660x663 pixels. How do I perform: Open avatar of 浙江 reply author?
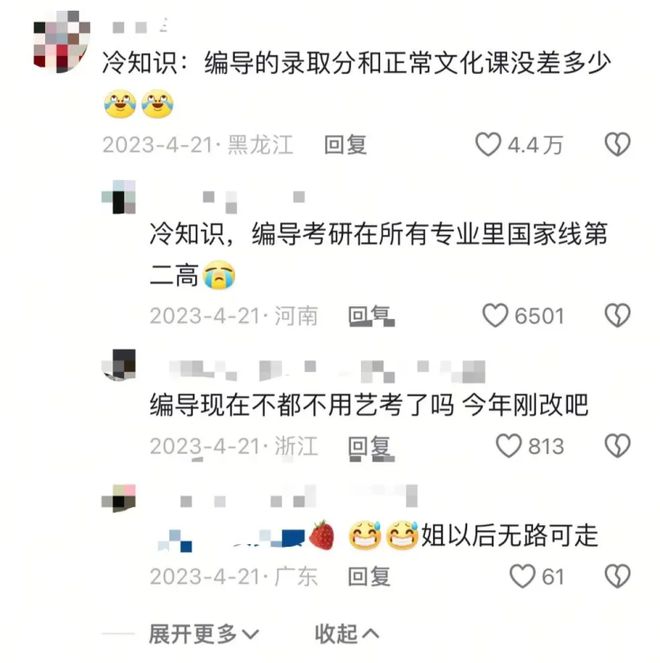(x=119, y=364)
